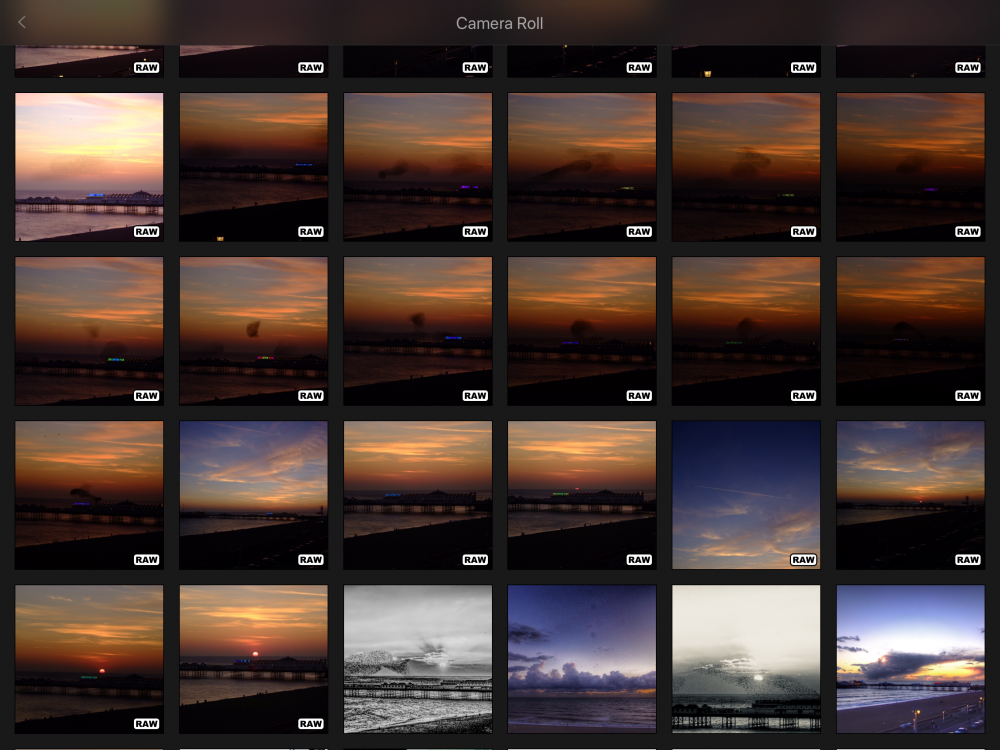
Task: Tap the back chevron arrow
Action: point(22,22)
